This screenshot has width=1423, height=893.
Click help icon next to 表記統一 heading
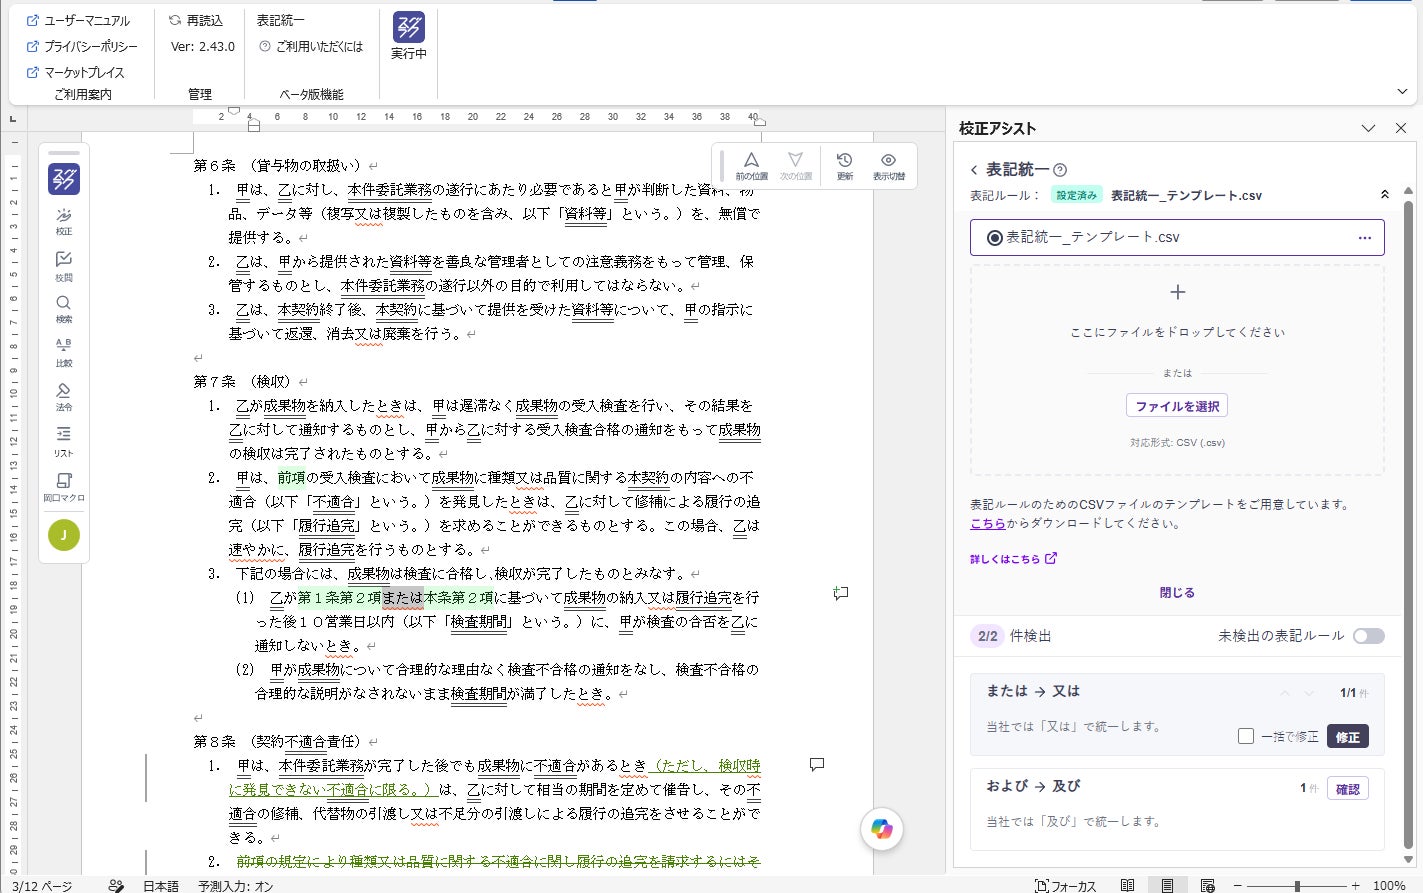tap(1060, 170)
